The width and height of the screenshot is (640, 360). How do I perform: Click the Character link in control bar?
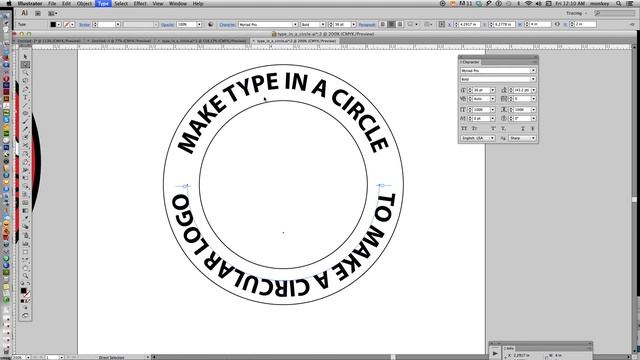pos(227,24)
